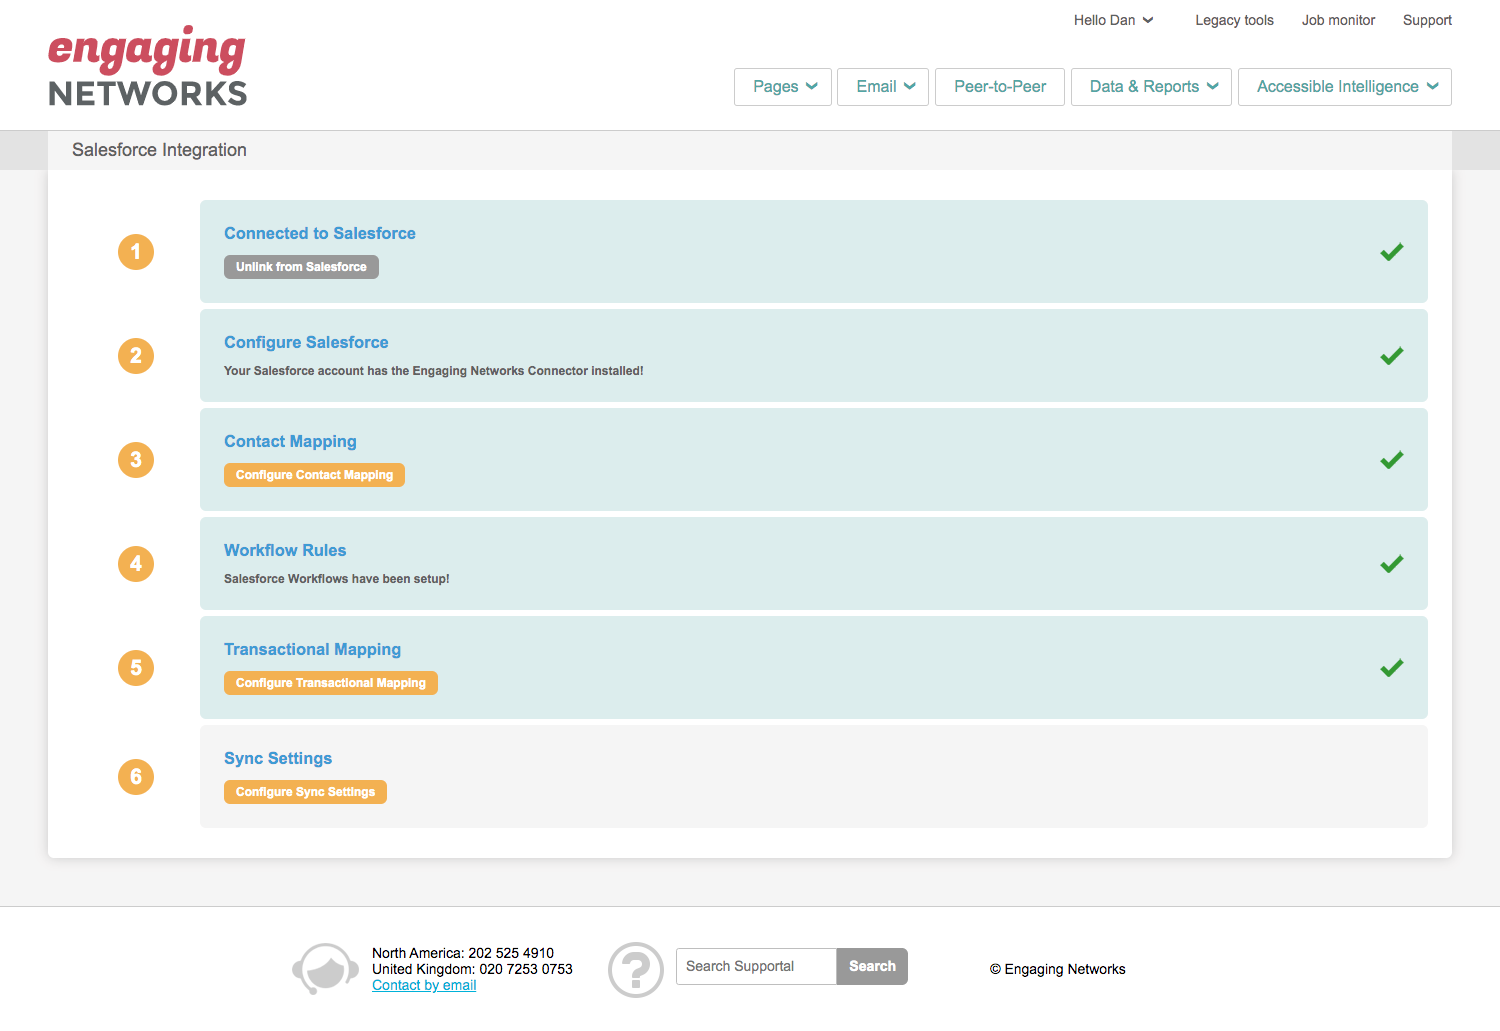Follow the Contact by email link
Image resolution: width=1500 pixels, height=1031 pixels.
pyautogui.click(x=424, y=985)
